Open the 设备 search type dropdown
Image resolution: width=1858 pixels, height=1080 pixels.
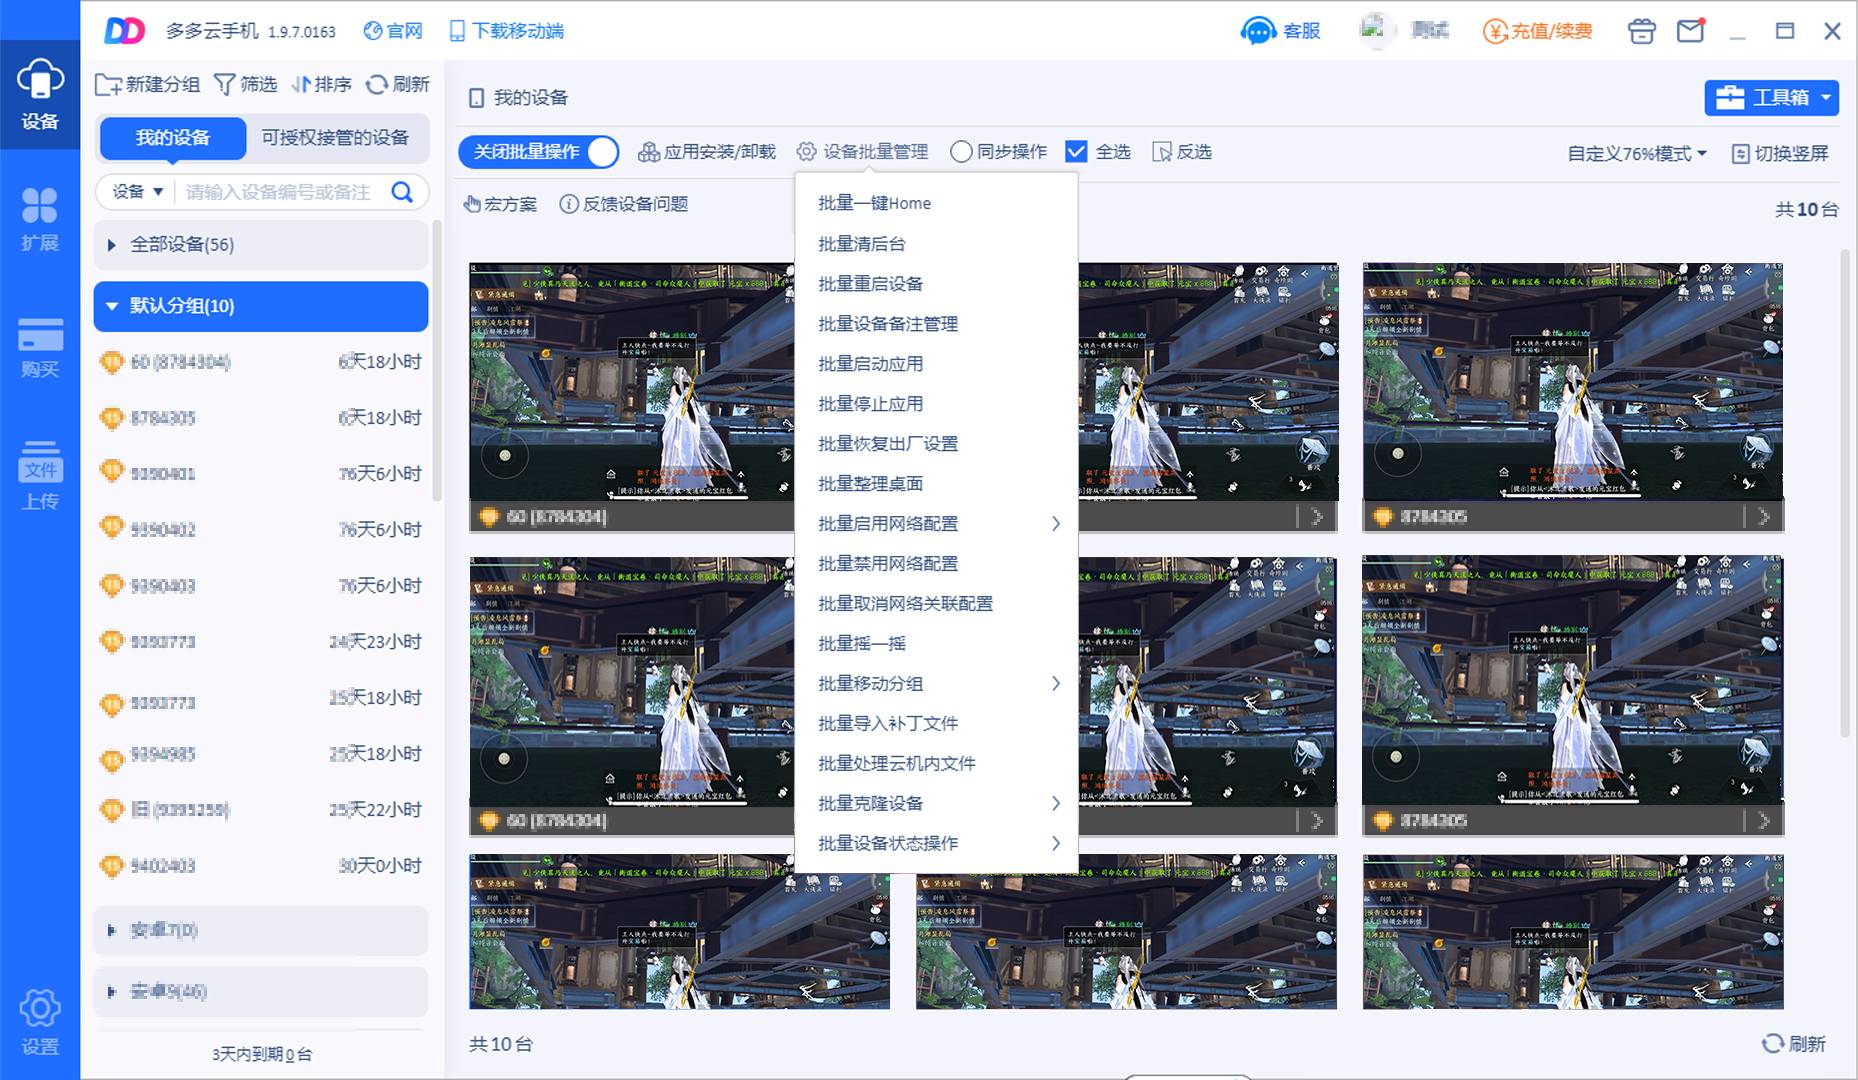[x=137, y=192]
